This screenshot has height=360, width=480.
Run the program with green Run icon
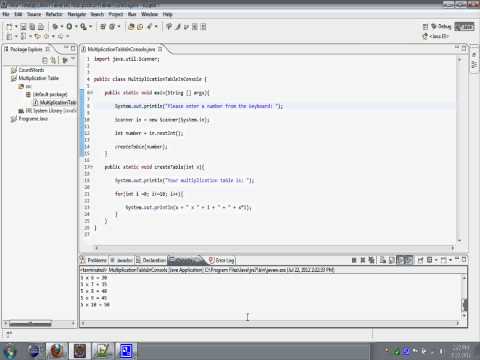[x=69, y=27]
